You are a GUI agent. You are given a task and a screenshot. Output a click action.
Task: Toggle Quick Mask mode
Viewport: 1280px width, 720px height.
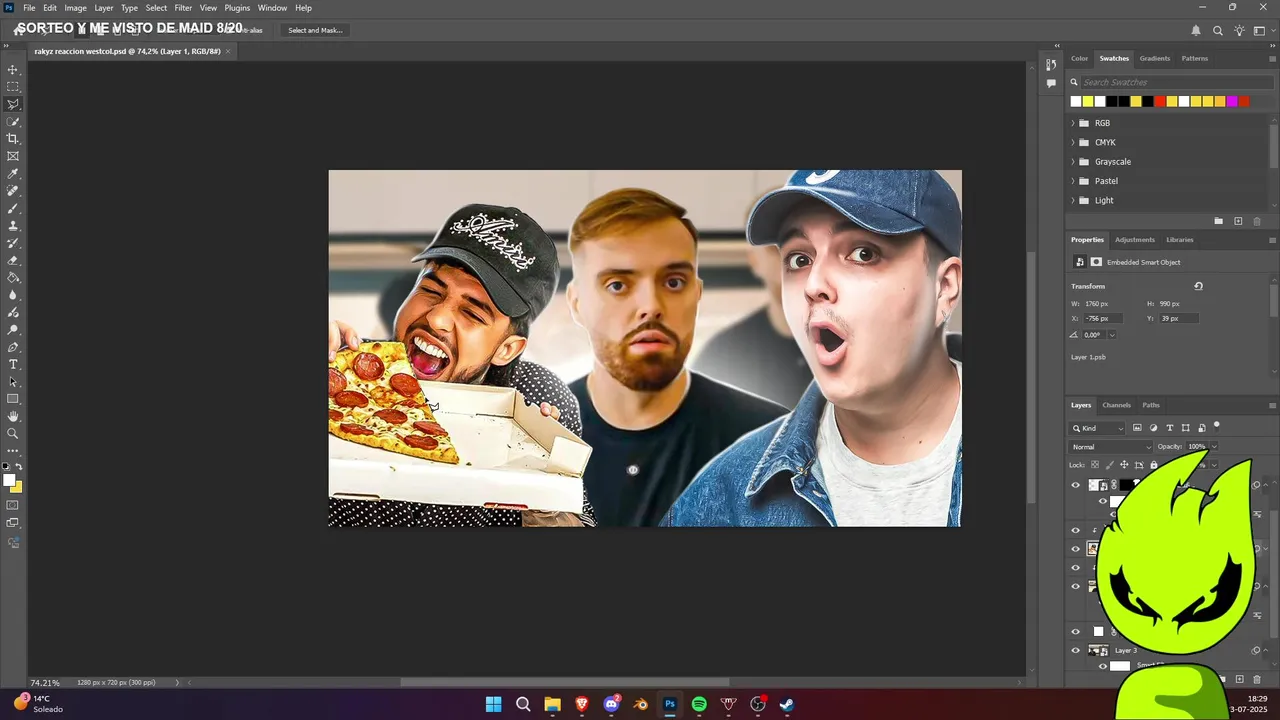pos(13,505)
